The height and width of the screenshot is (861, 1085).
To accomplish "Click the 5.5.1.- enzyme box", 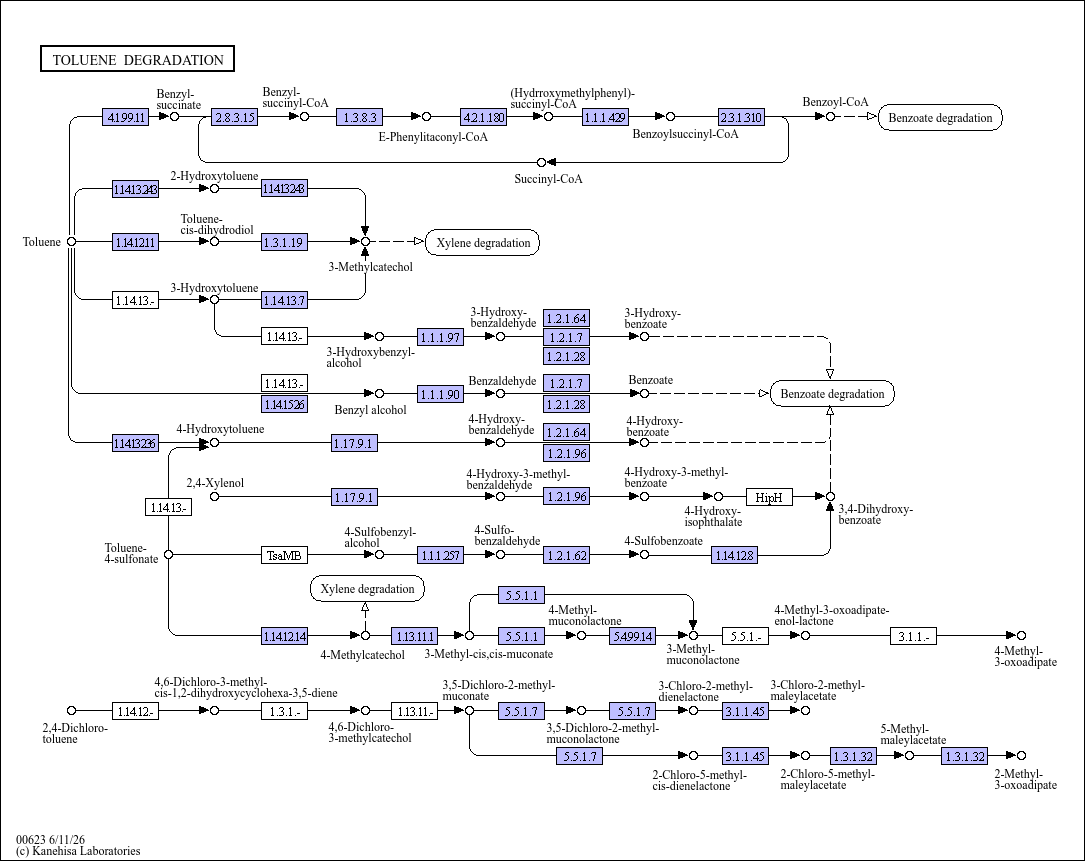I will pos(745,636).
